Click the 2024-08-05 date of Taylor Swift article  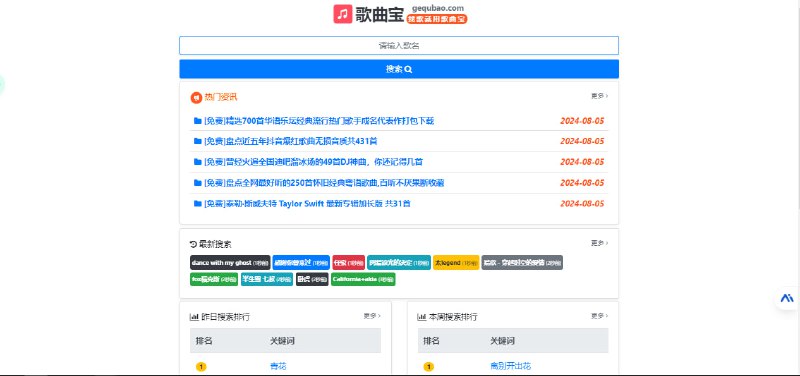582,204
